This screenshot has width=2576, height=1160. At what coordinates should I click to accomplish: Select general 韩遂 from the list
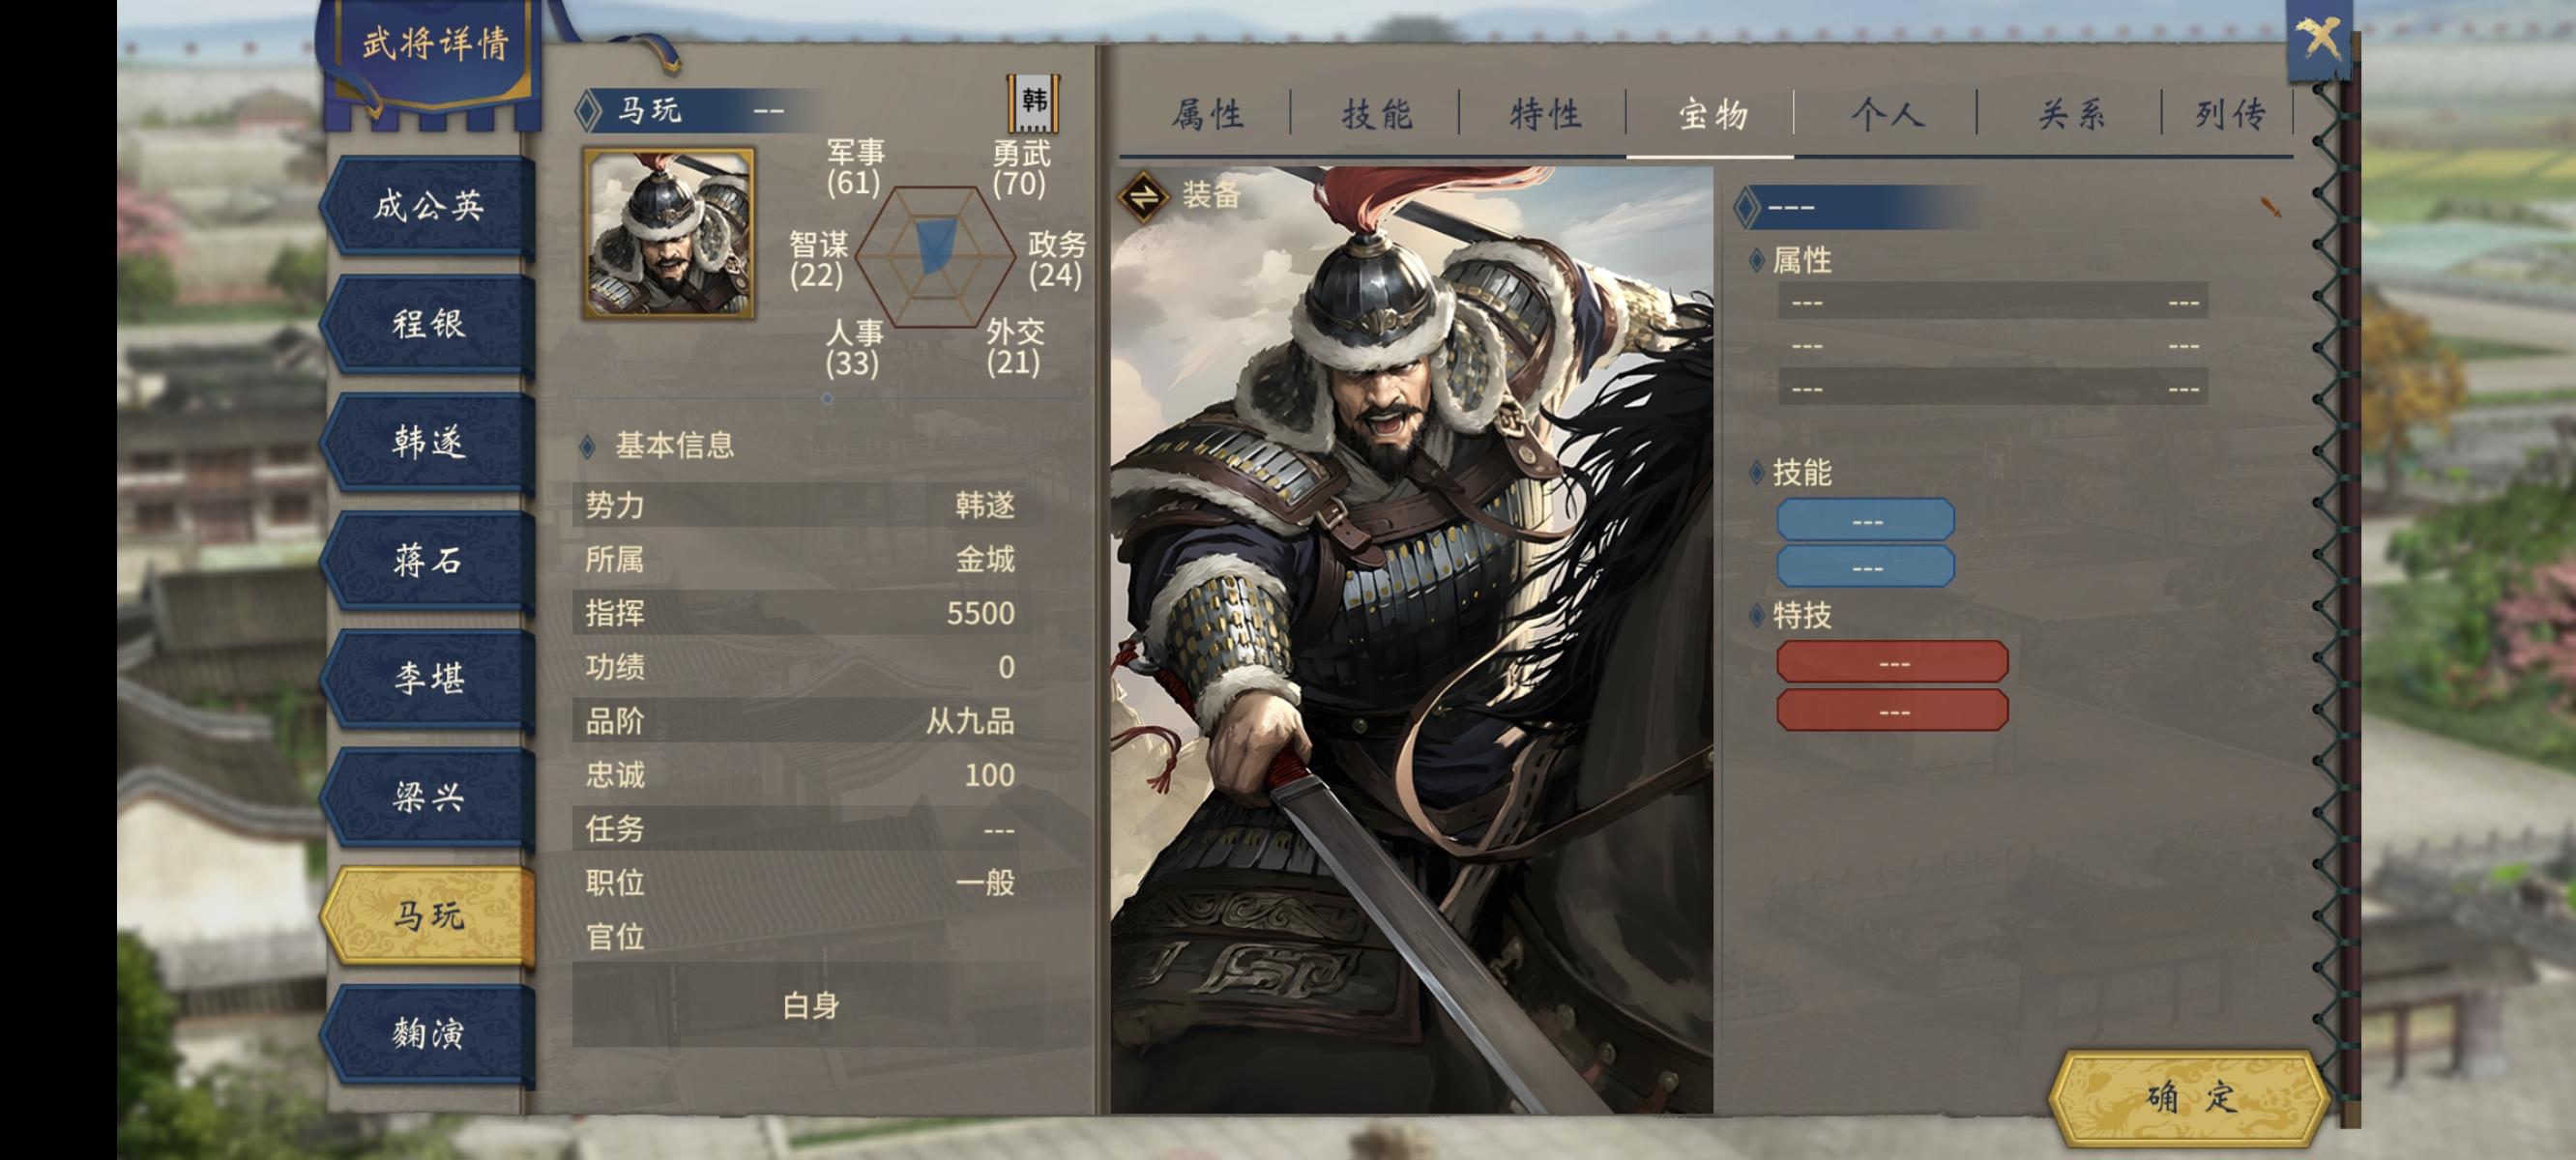point(429,442)
